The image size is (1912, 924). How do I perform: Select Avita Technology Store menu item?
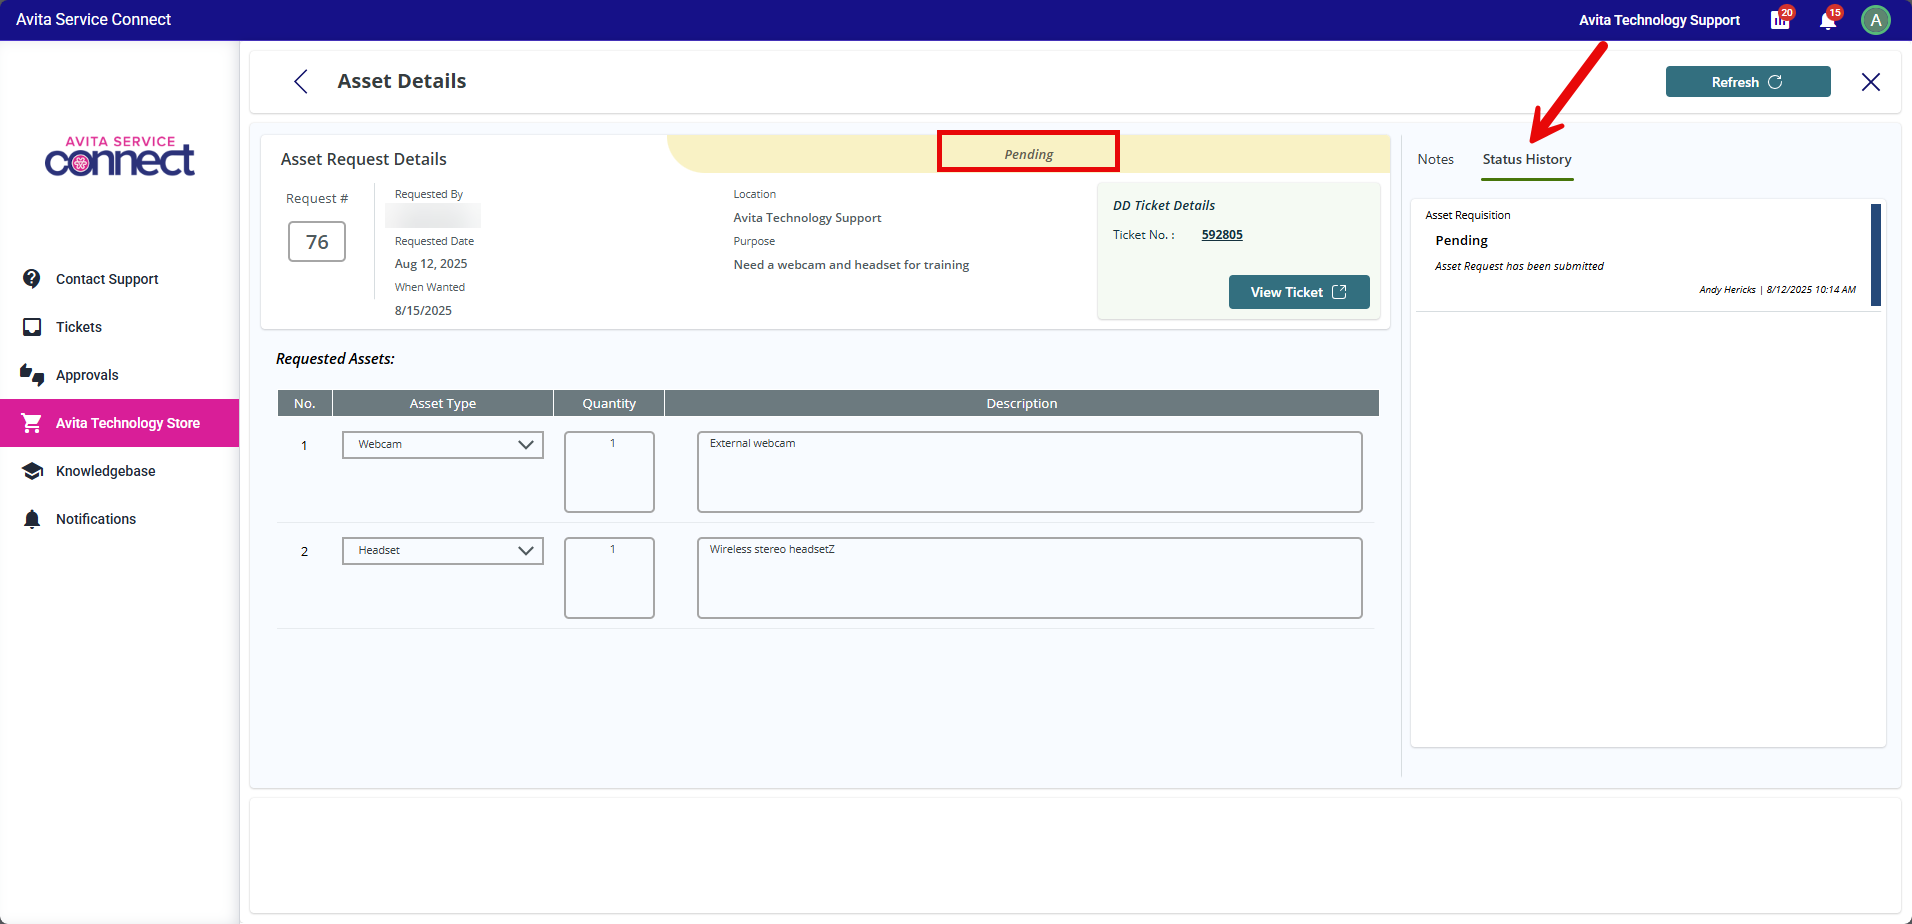(120, 423)
